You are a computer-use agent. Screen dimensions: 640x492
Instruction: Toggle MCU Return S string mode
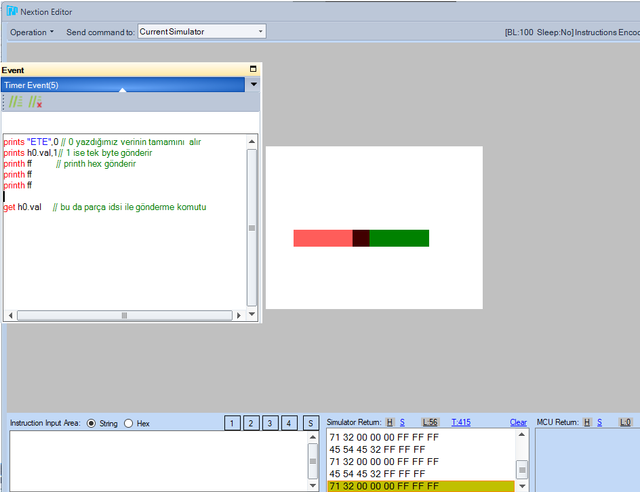600,423
